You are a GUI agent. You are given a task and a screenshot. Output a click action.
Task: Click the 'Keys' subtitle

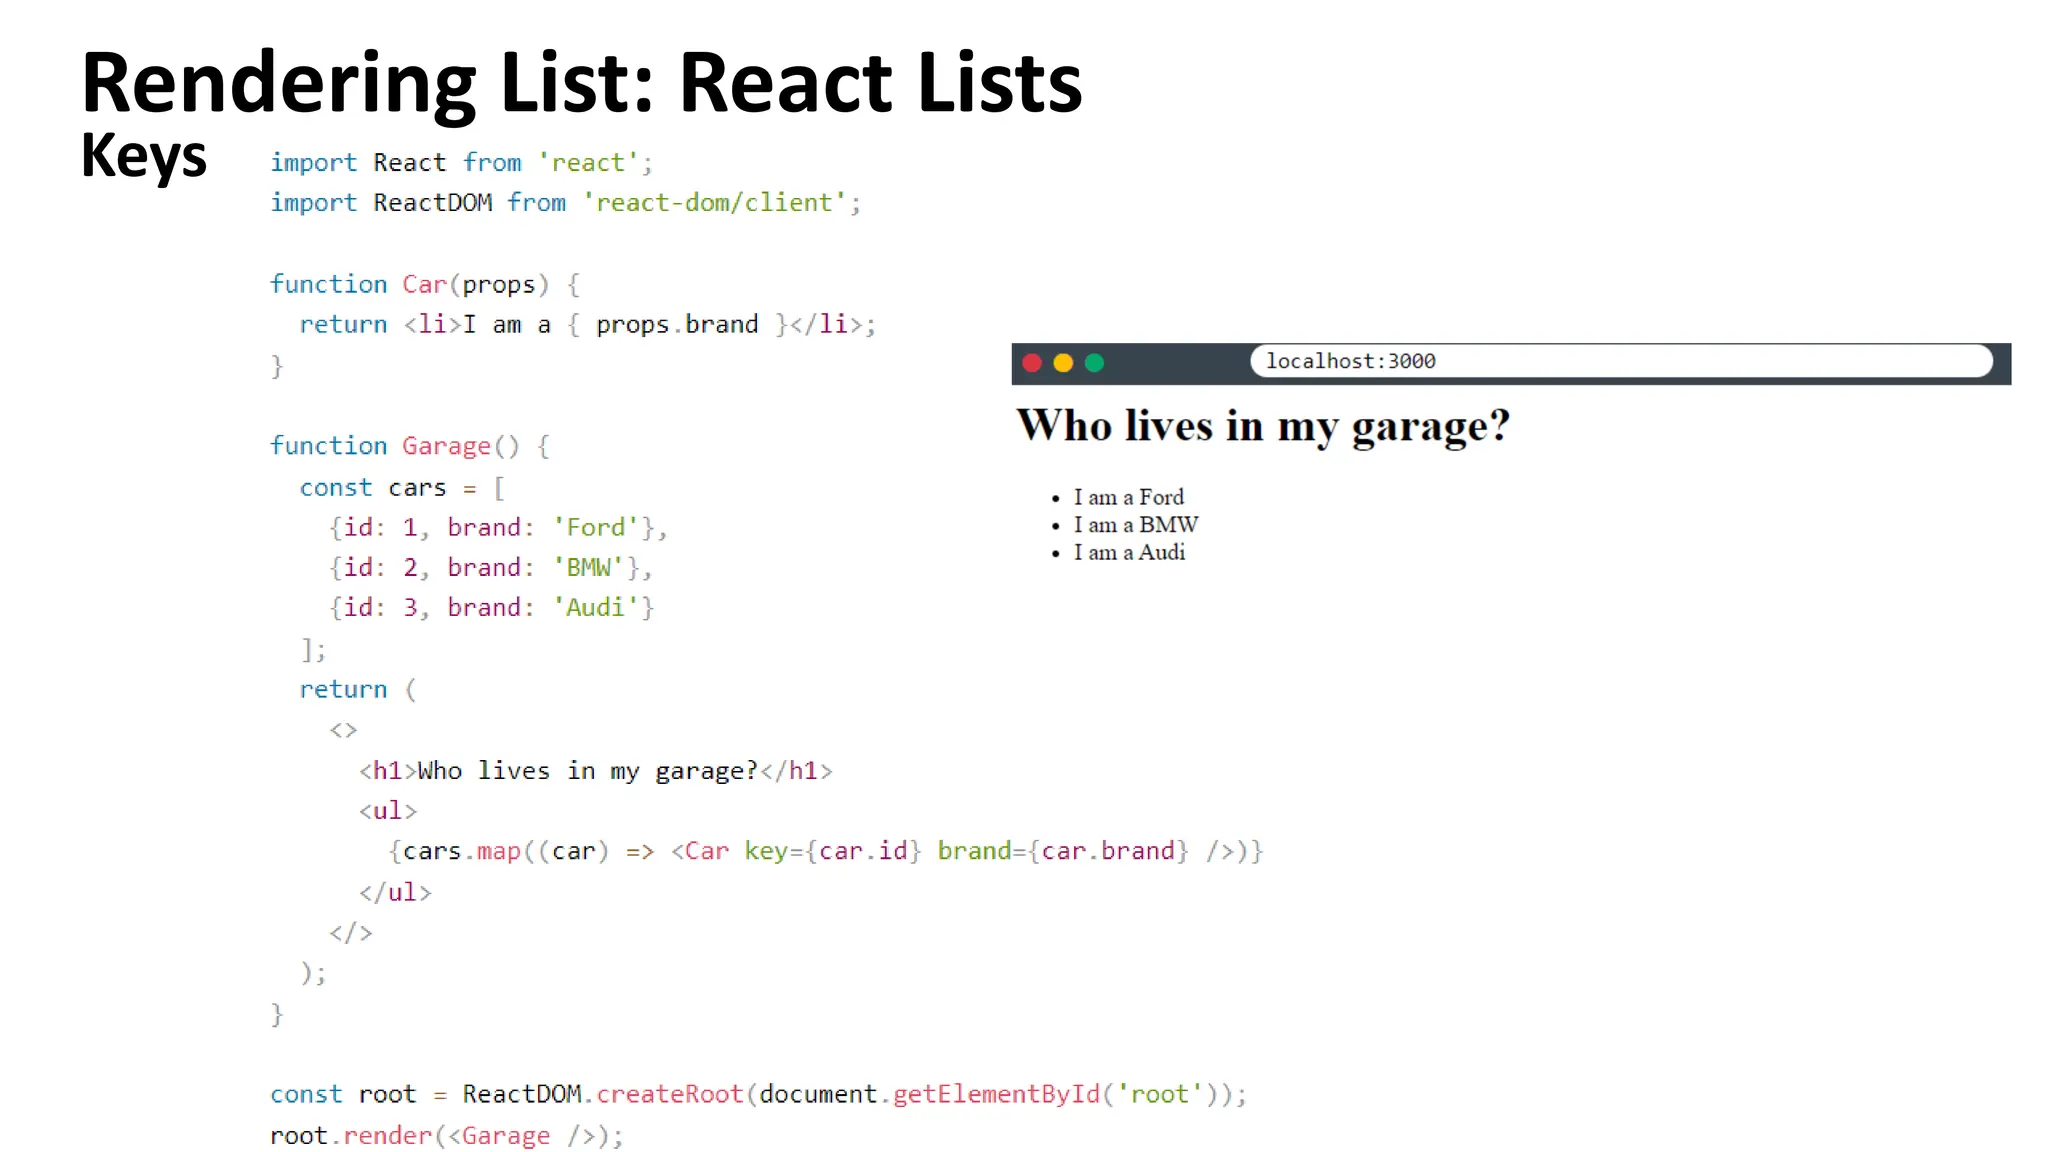[144, 156]
